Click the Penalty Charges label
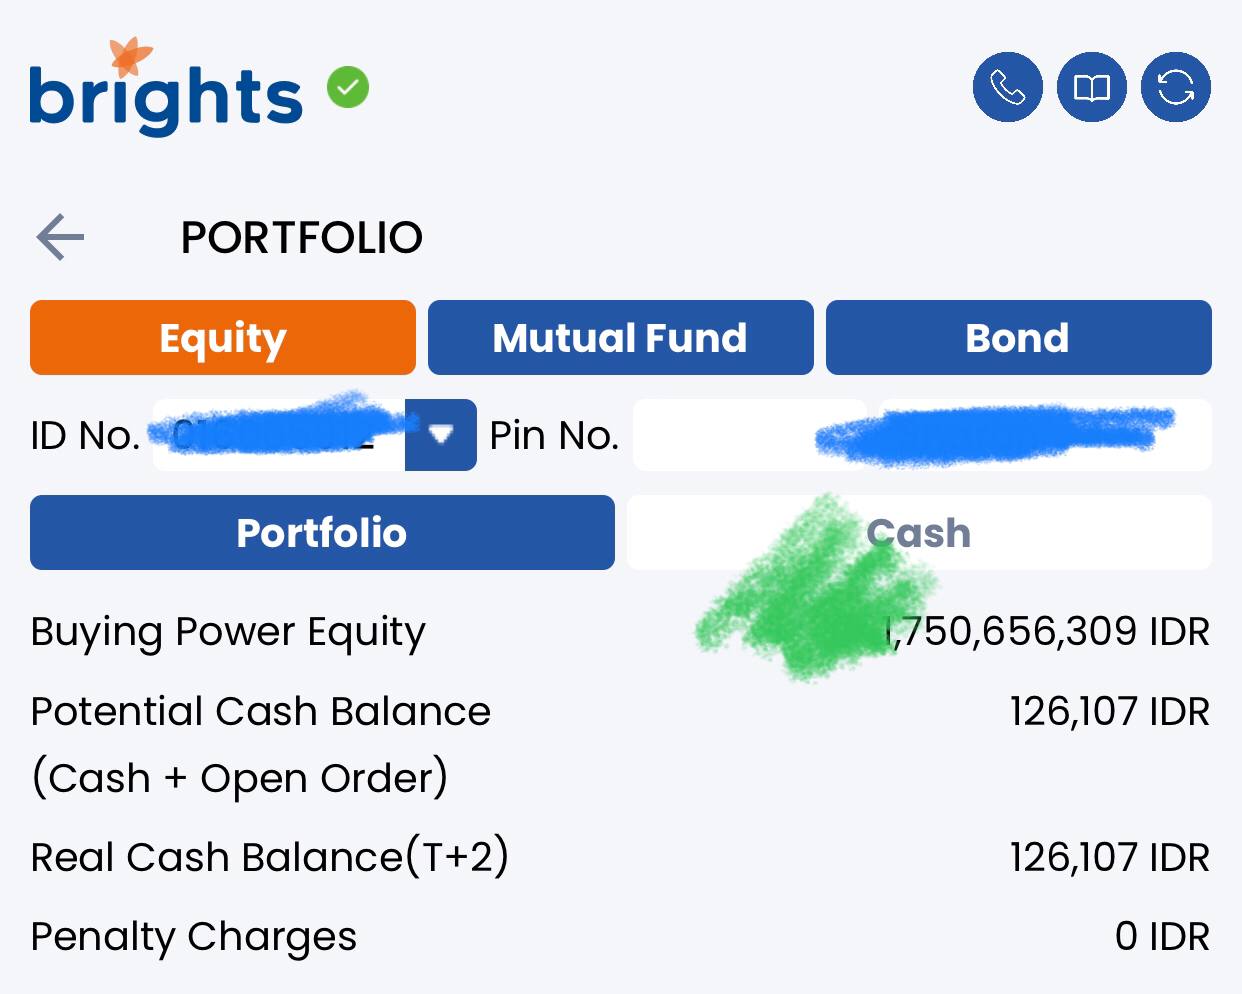The image size is (1242, 994). point(193,937)
